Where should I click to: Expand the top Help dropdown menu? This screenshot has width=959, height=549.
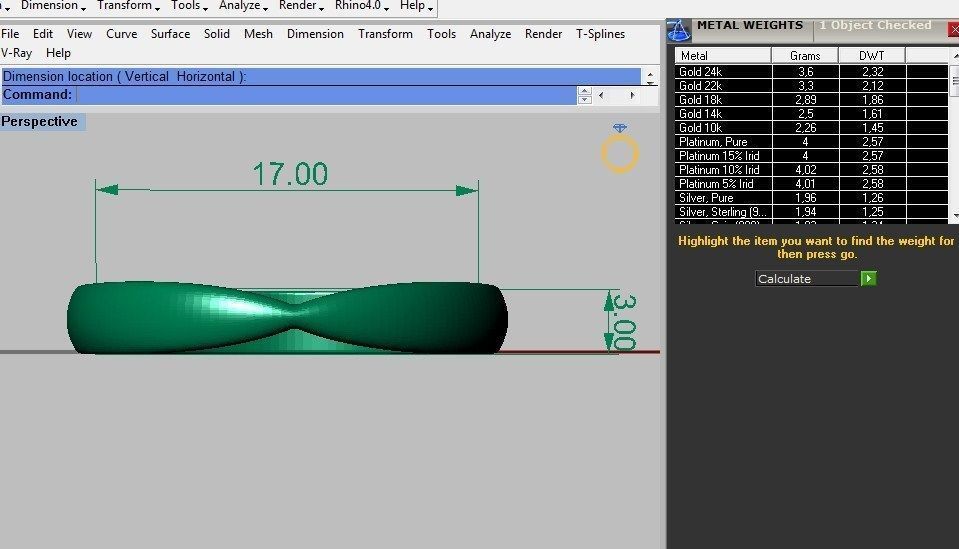(416, 6)
